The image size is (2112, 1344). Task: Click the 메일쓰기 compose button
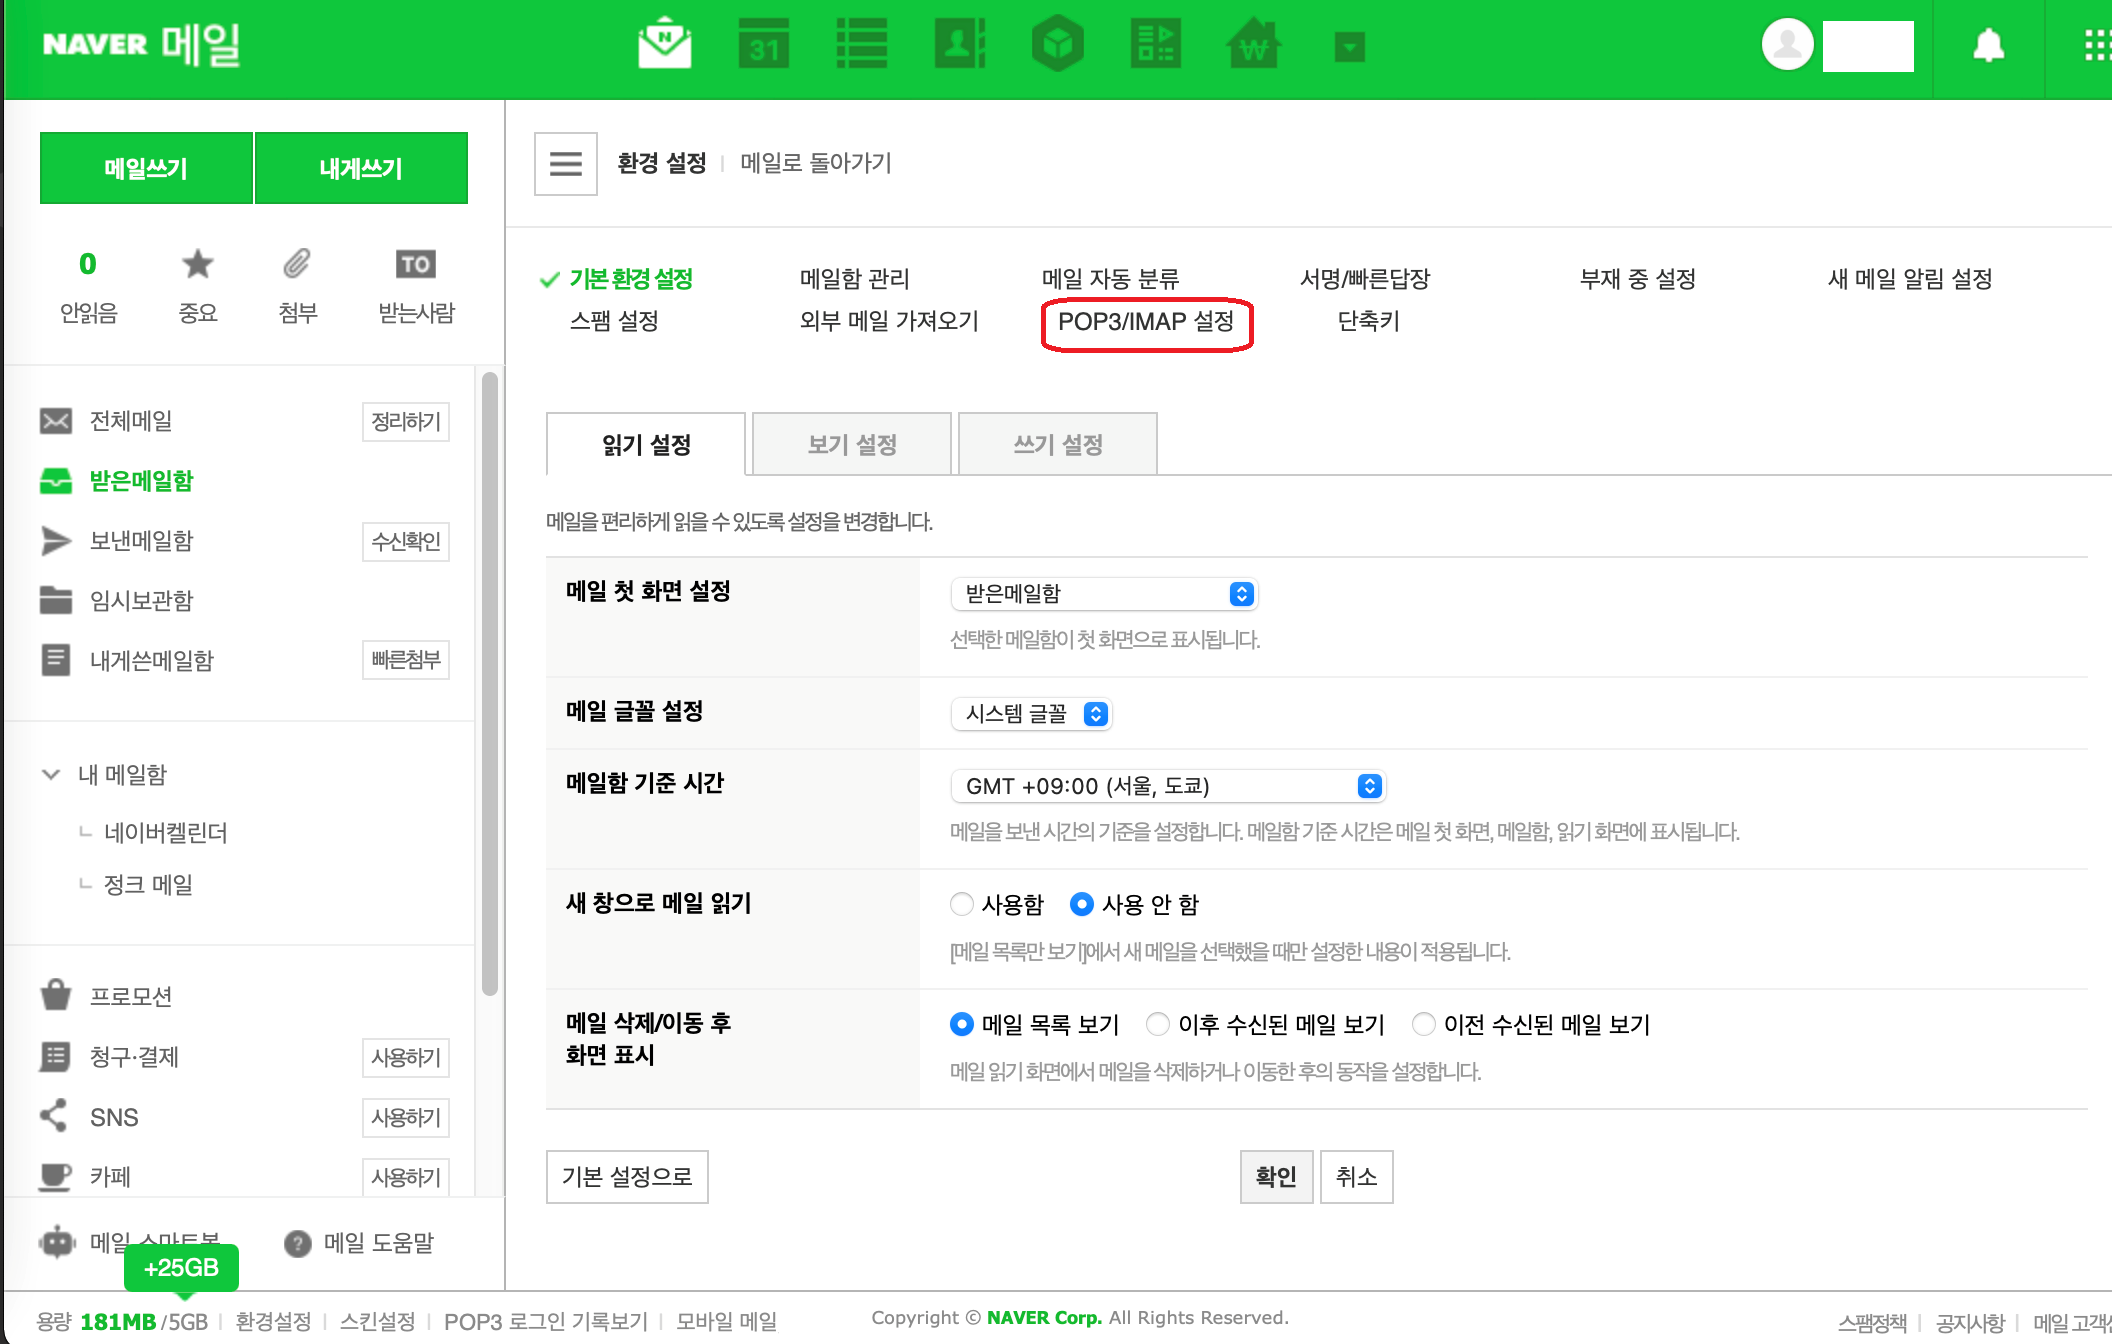[x=146, y=169]
